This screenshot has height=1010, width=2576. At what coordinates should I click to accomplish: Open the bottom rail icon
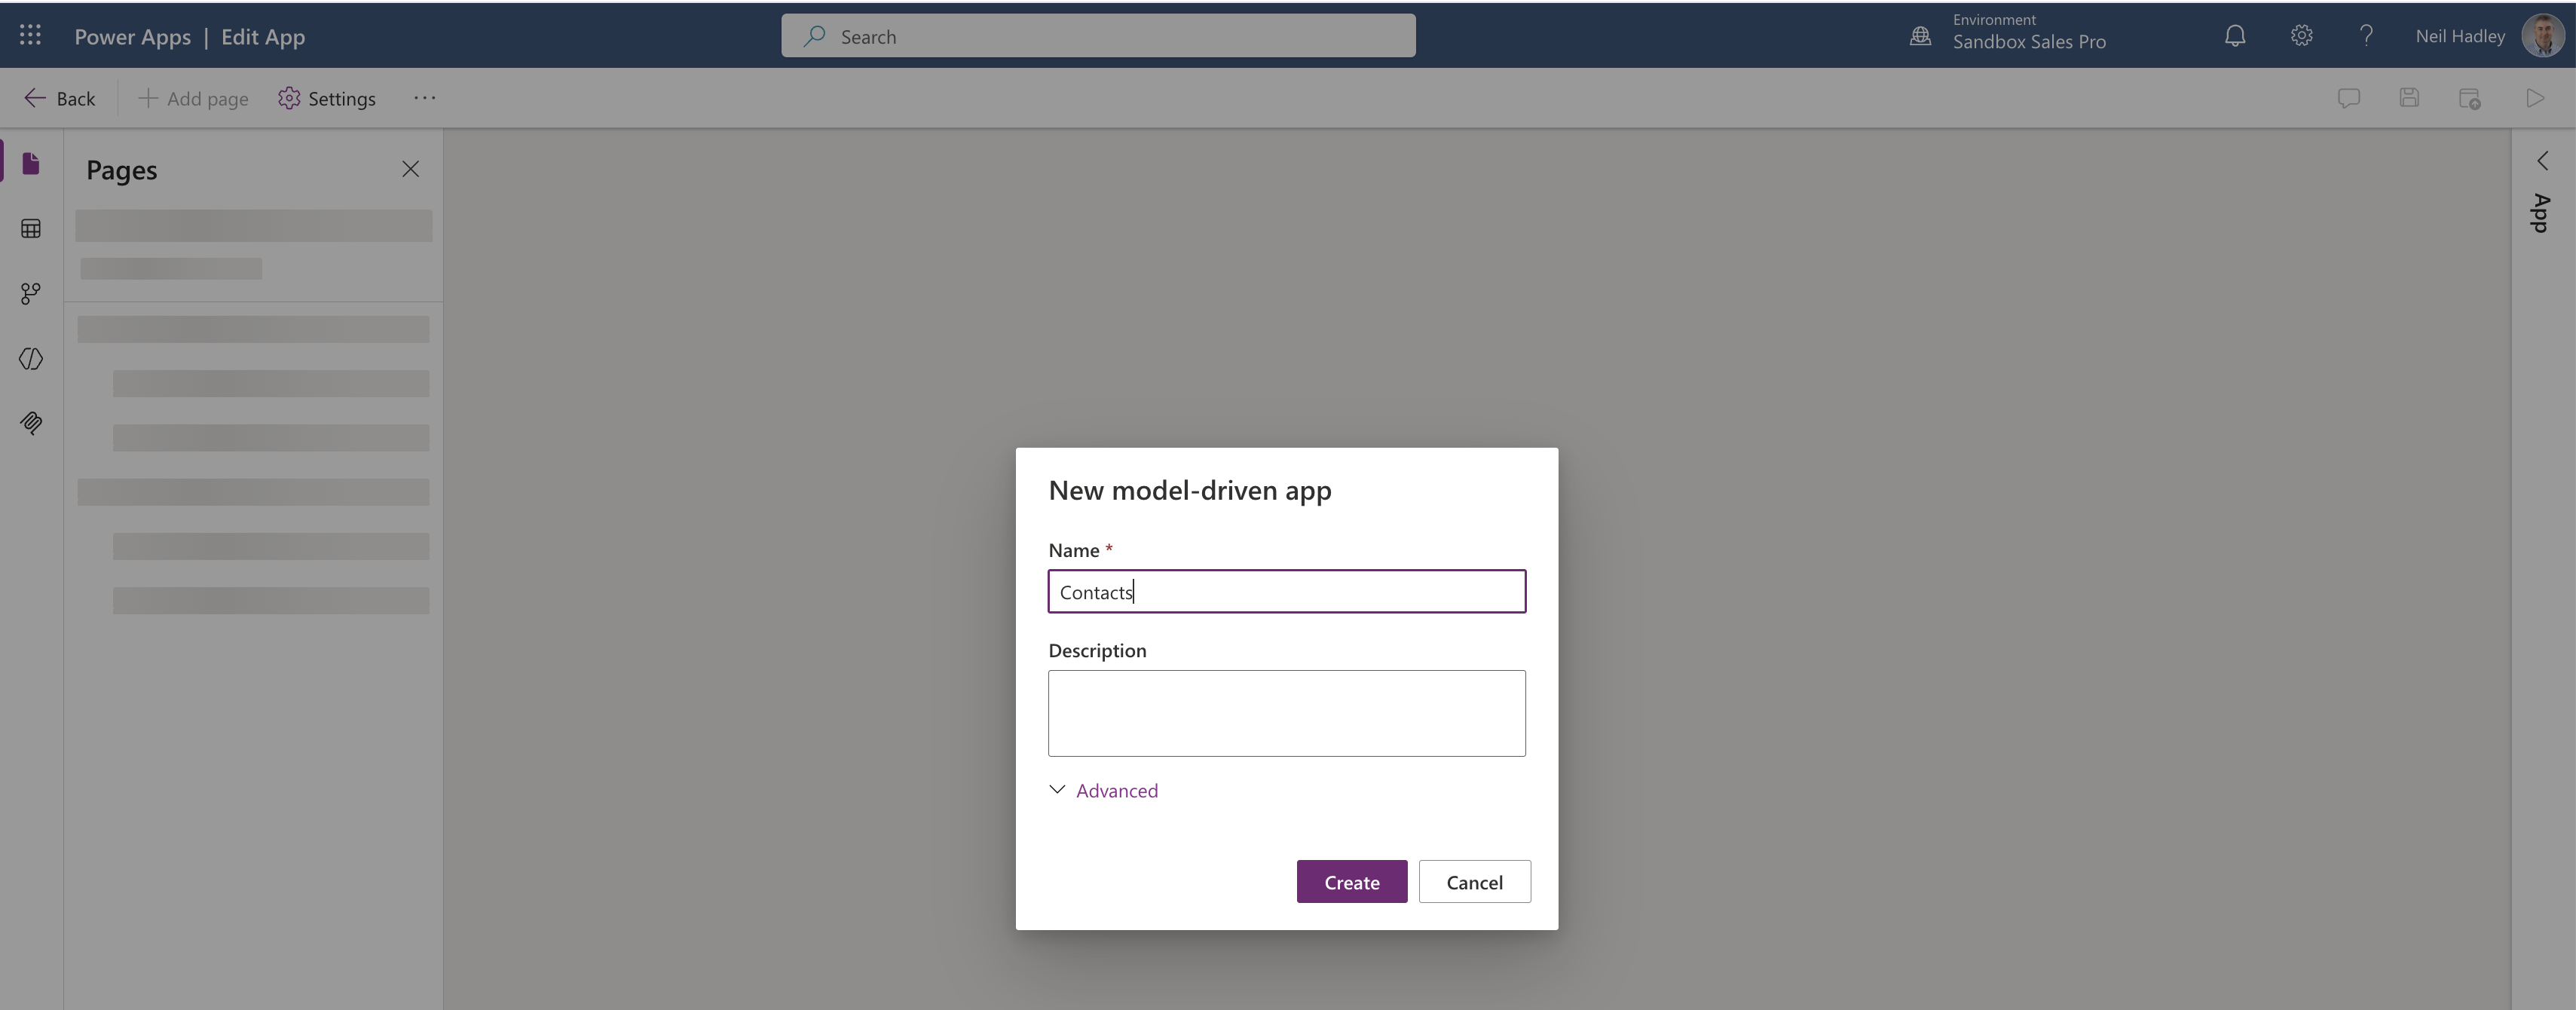(31, 423)
